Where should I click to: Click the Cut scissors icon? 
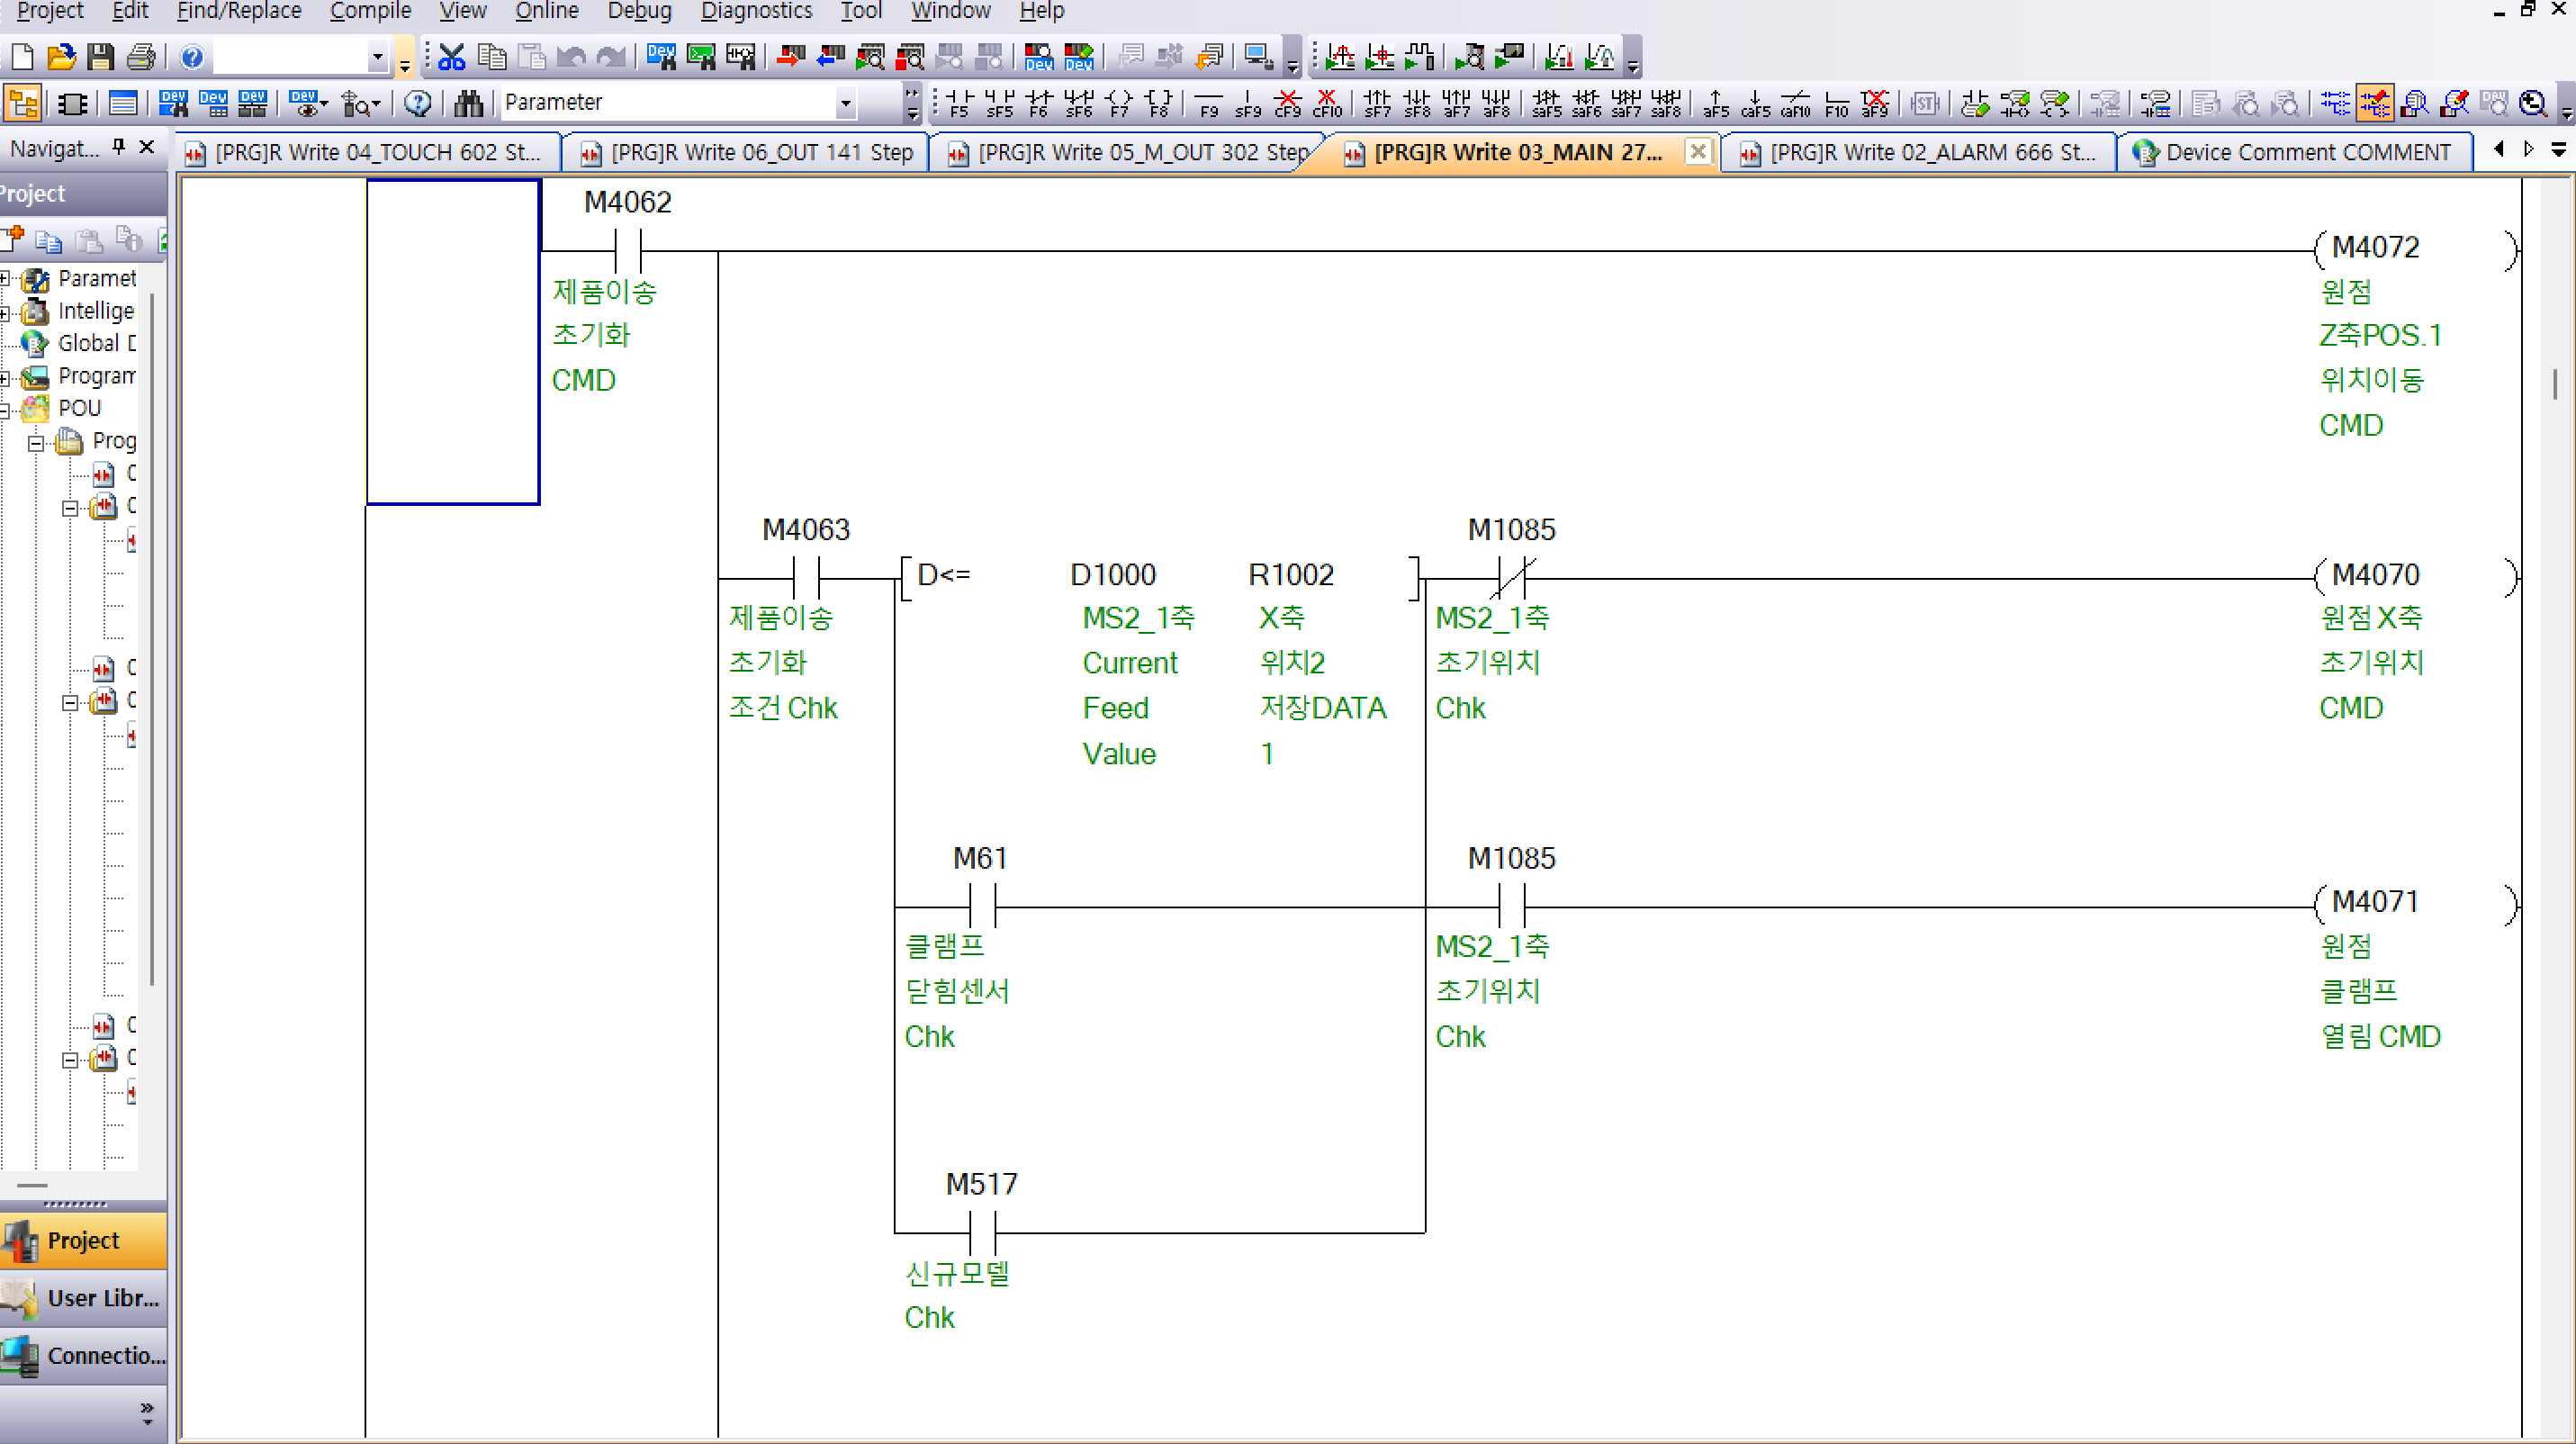[452, 57]
